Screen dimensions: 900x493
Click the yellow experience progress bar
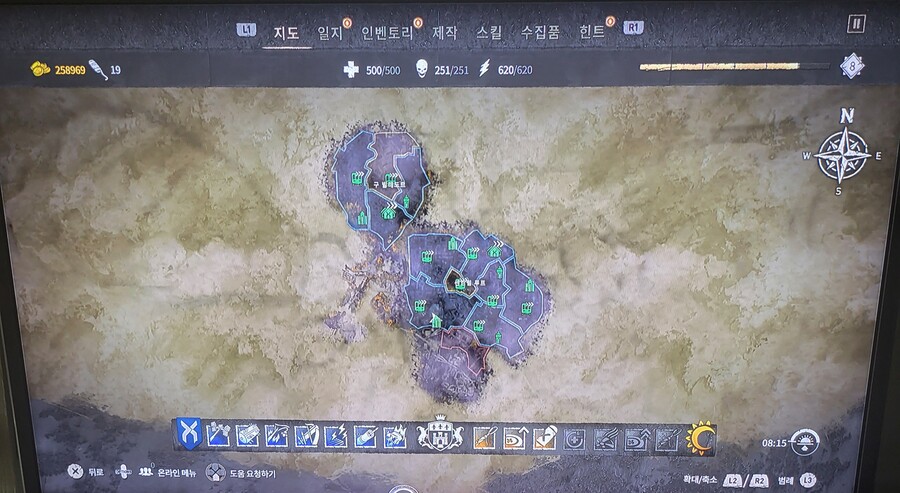[x=734, y=67]
